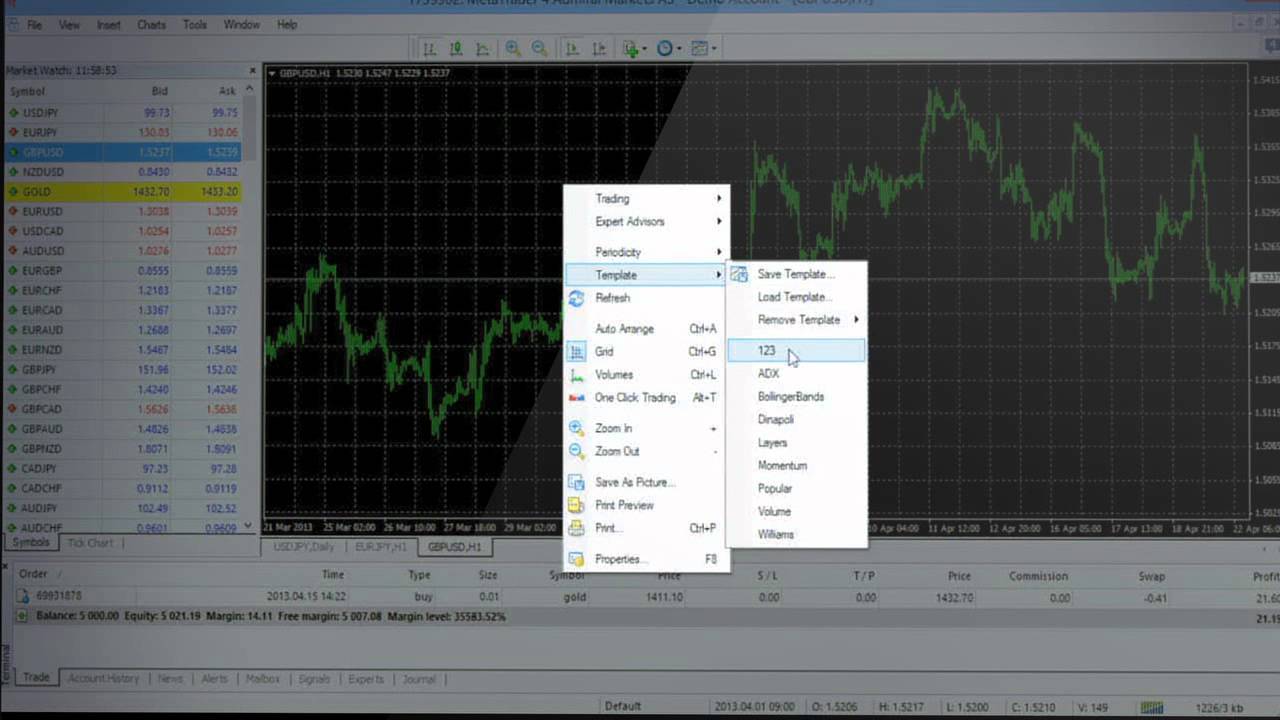
Task: Click Market Watch scrollbar down arrow
Action: tap(249, 526)
